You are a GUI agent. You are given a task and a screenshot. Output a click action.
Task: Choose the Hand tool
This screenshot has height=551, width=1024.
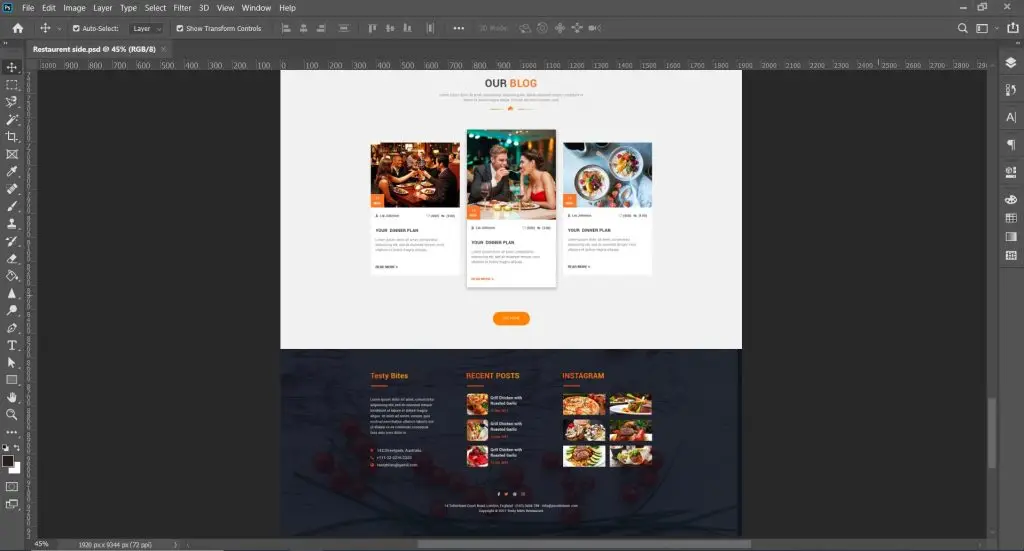12,397
